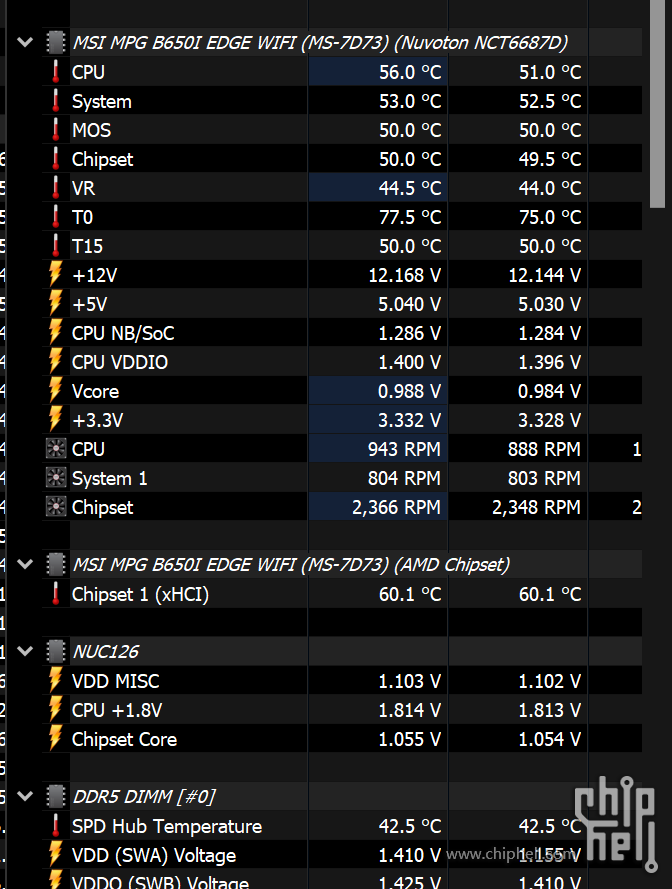Click thermometer icon of Chipset temperature row
This screenshot has width=672, height=889.
coord(56,159)
